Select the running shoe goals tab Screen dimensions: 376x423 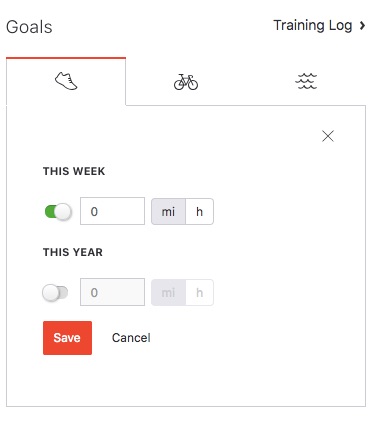[66, 81]
